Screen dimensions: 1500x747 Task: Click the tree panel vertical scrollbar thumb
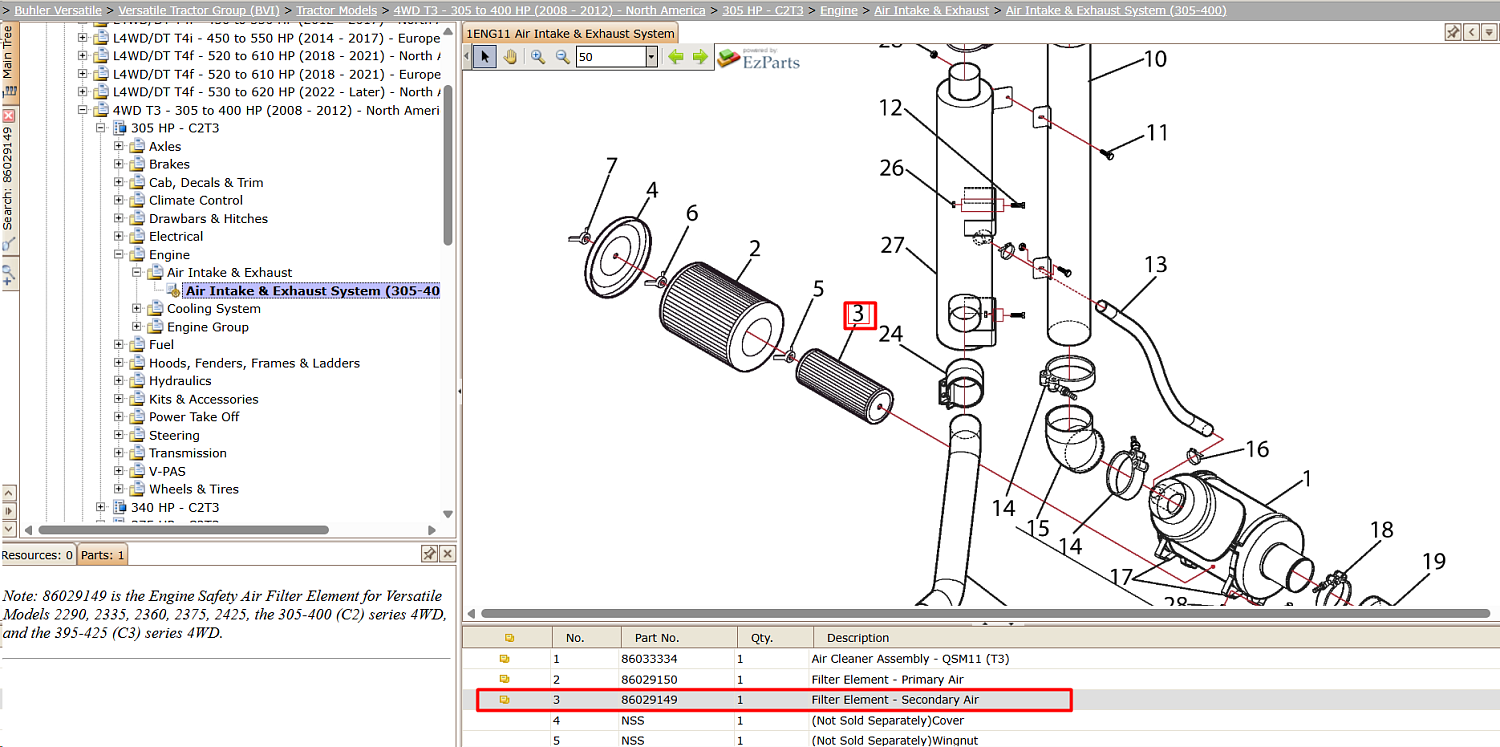coord(448,165)
